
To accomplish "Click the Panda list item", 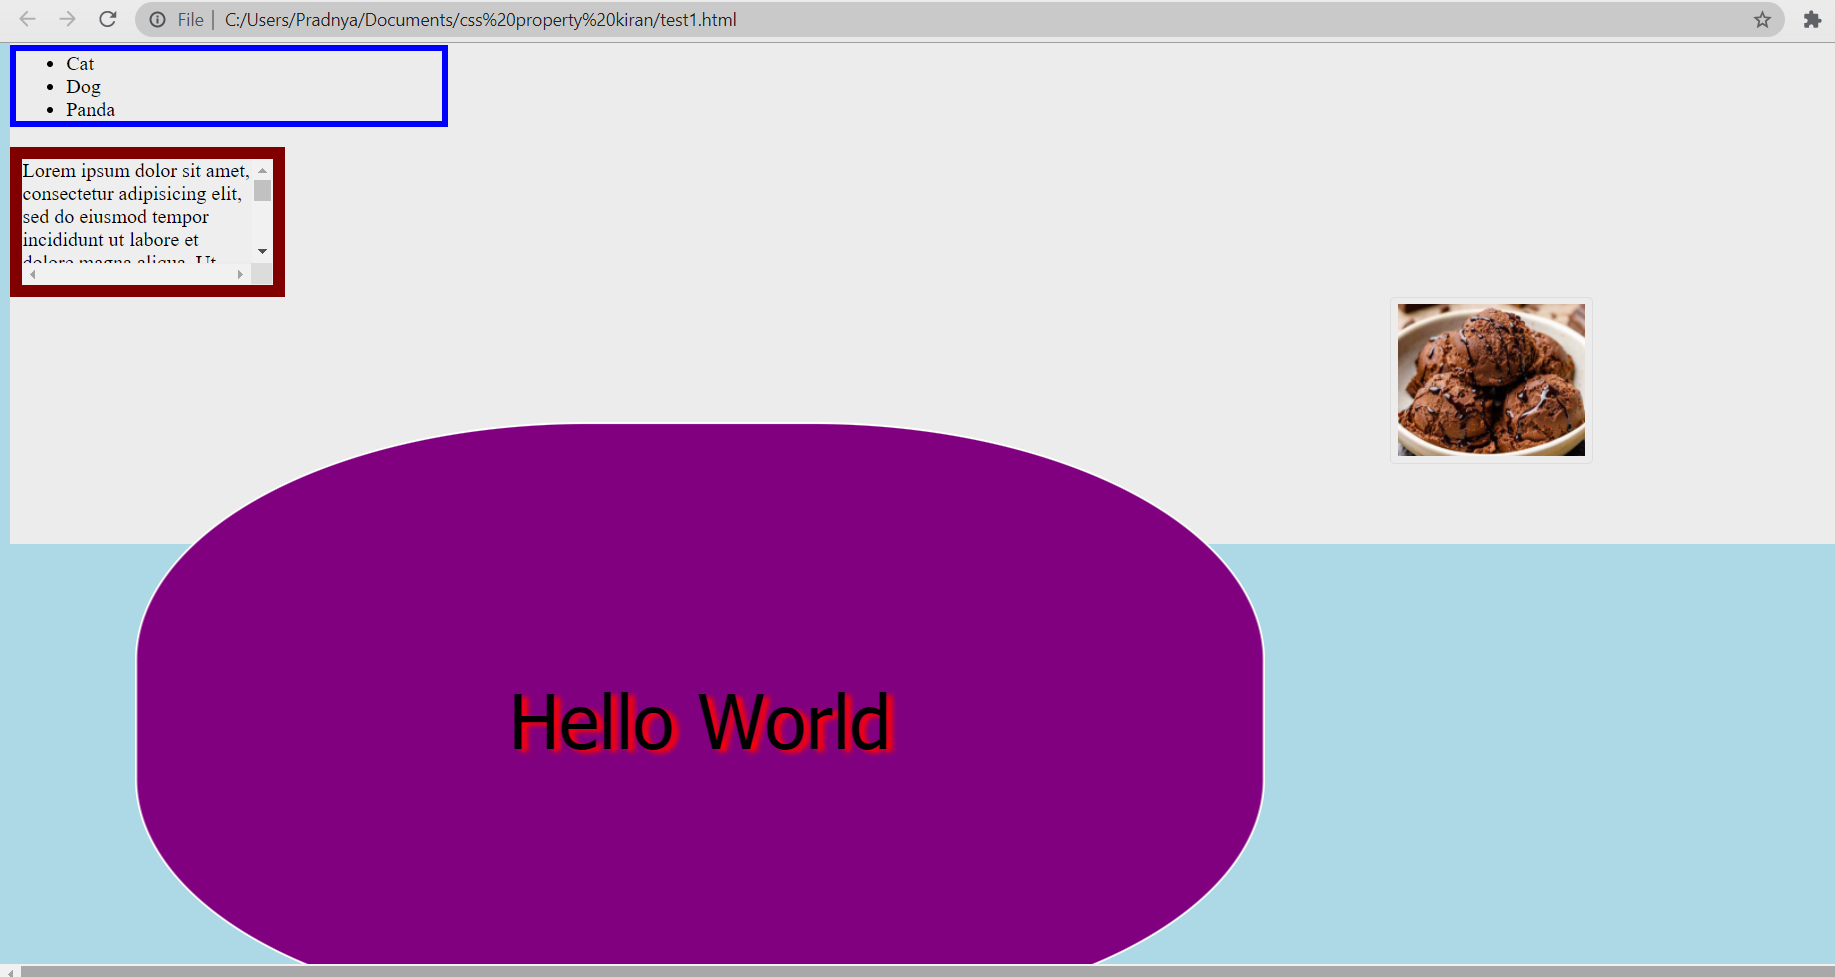I will pyautogui.click(x=90, y=110).
